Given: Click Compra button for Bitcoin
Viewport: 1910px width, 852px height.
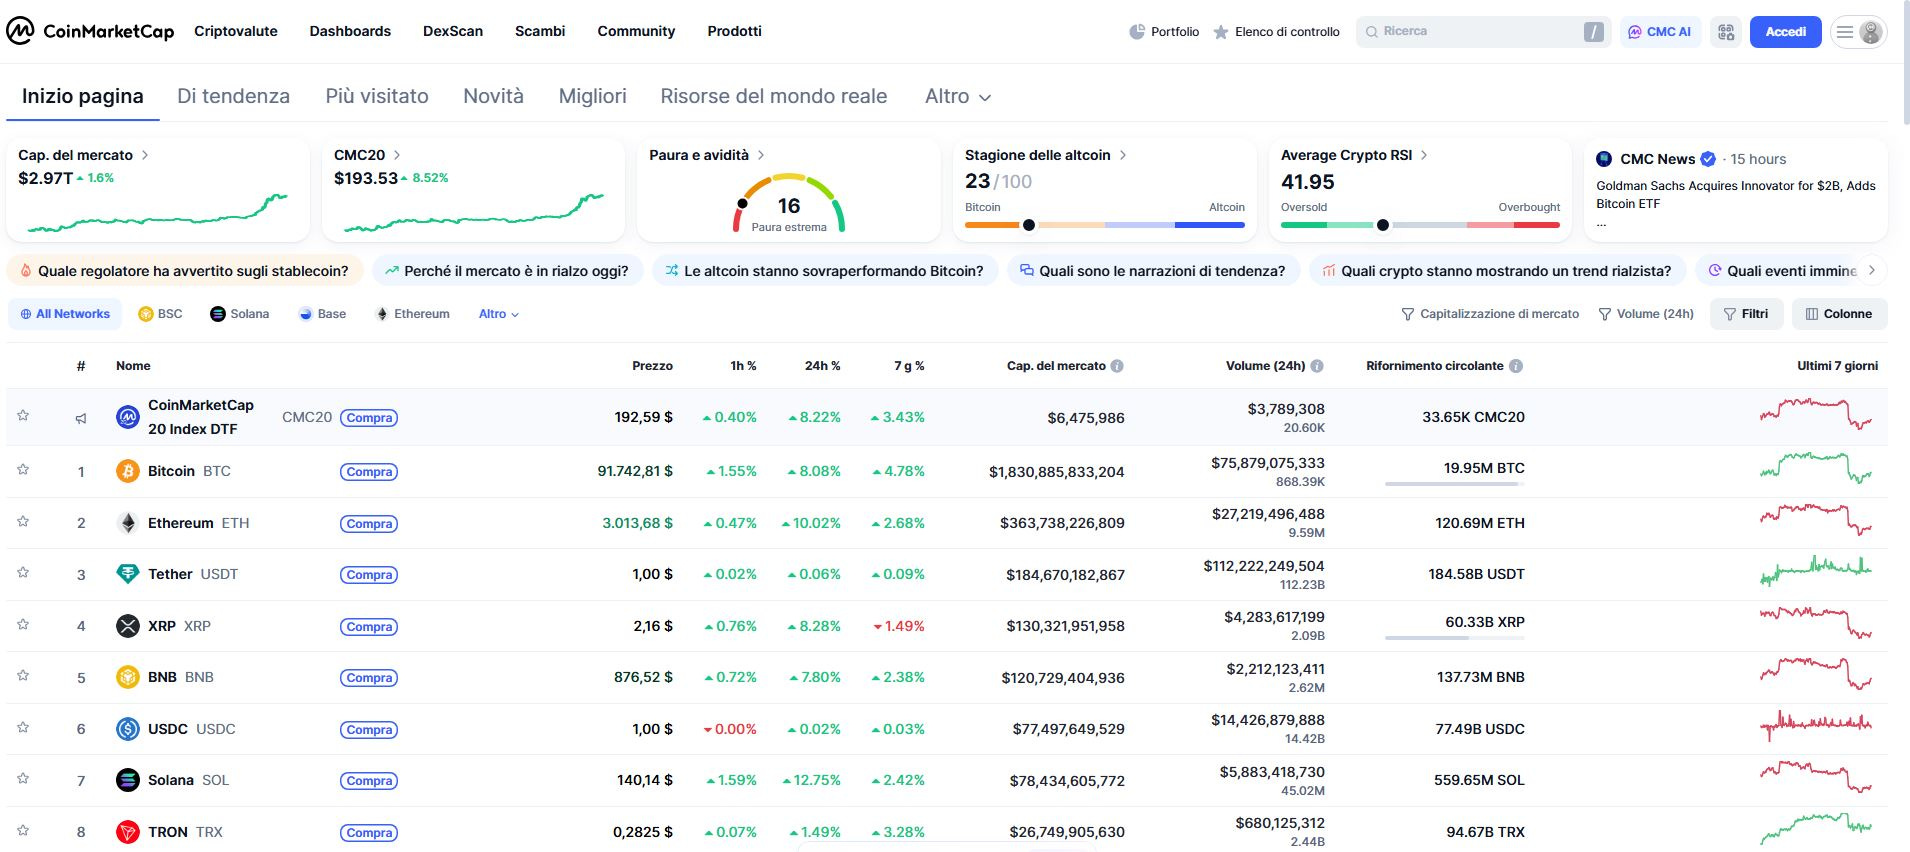Looking at the screenshot, I should (x=369, y=472).
